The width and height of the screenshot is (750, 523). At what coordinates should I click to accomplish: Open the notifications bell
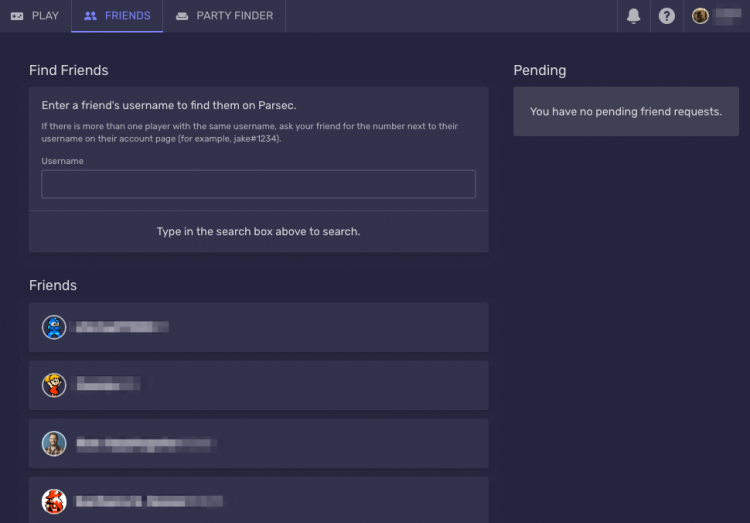point(633,16)
